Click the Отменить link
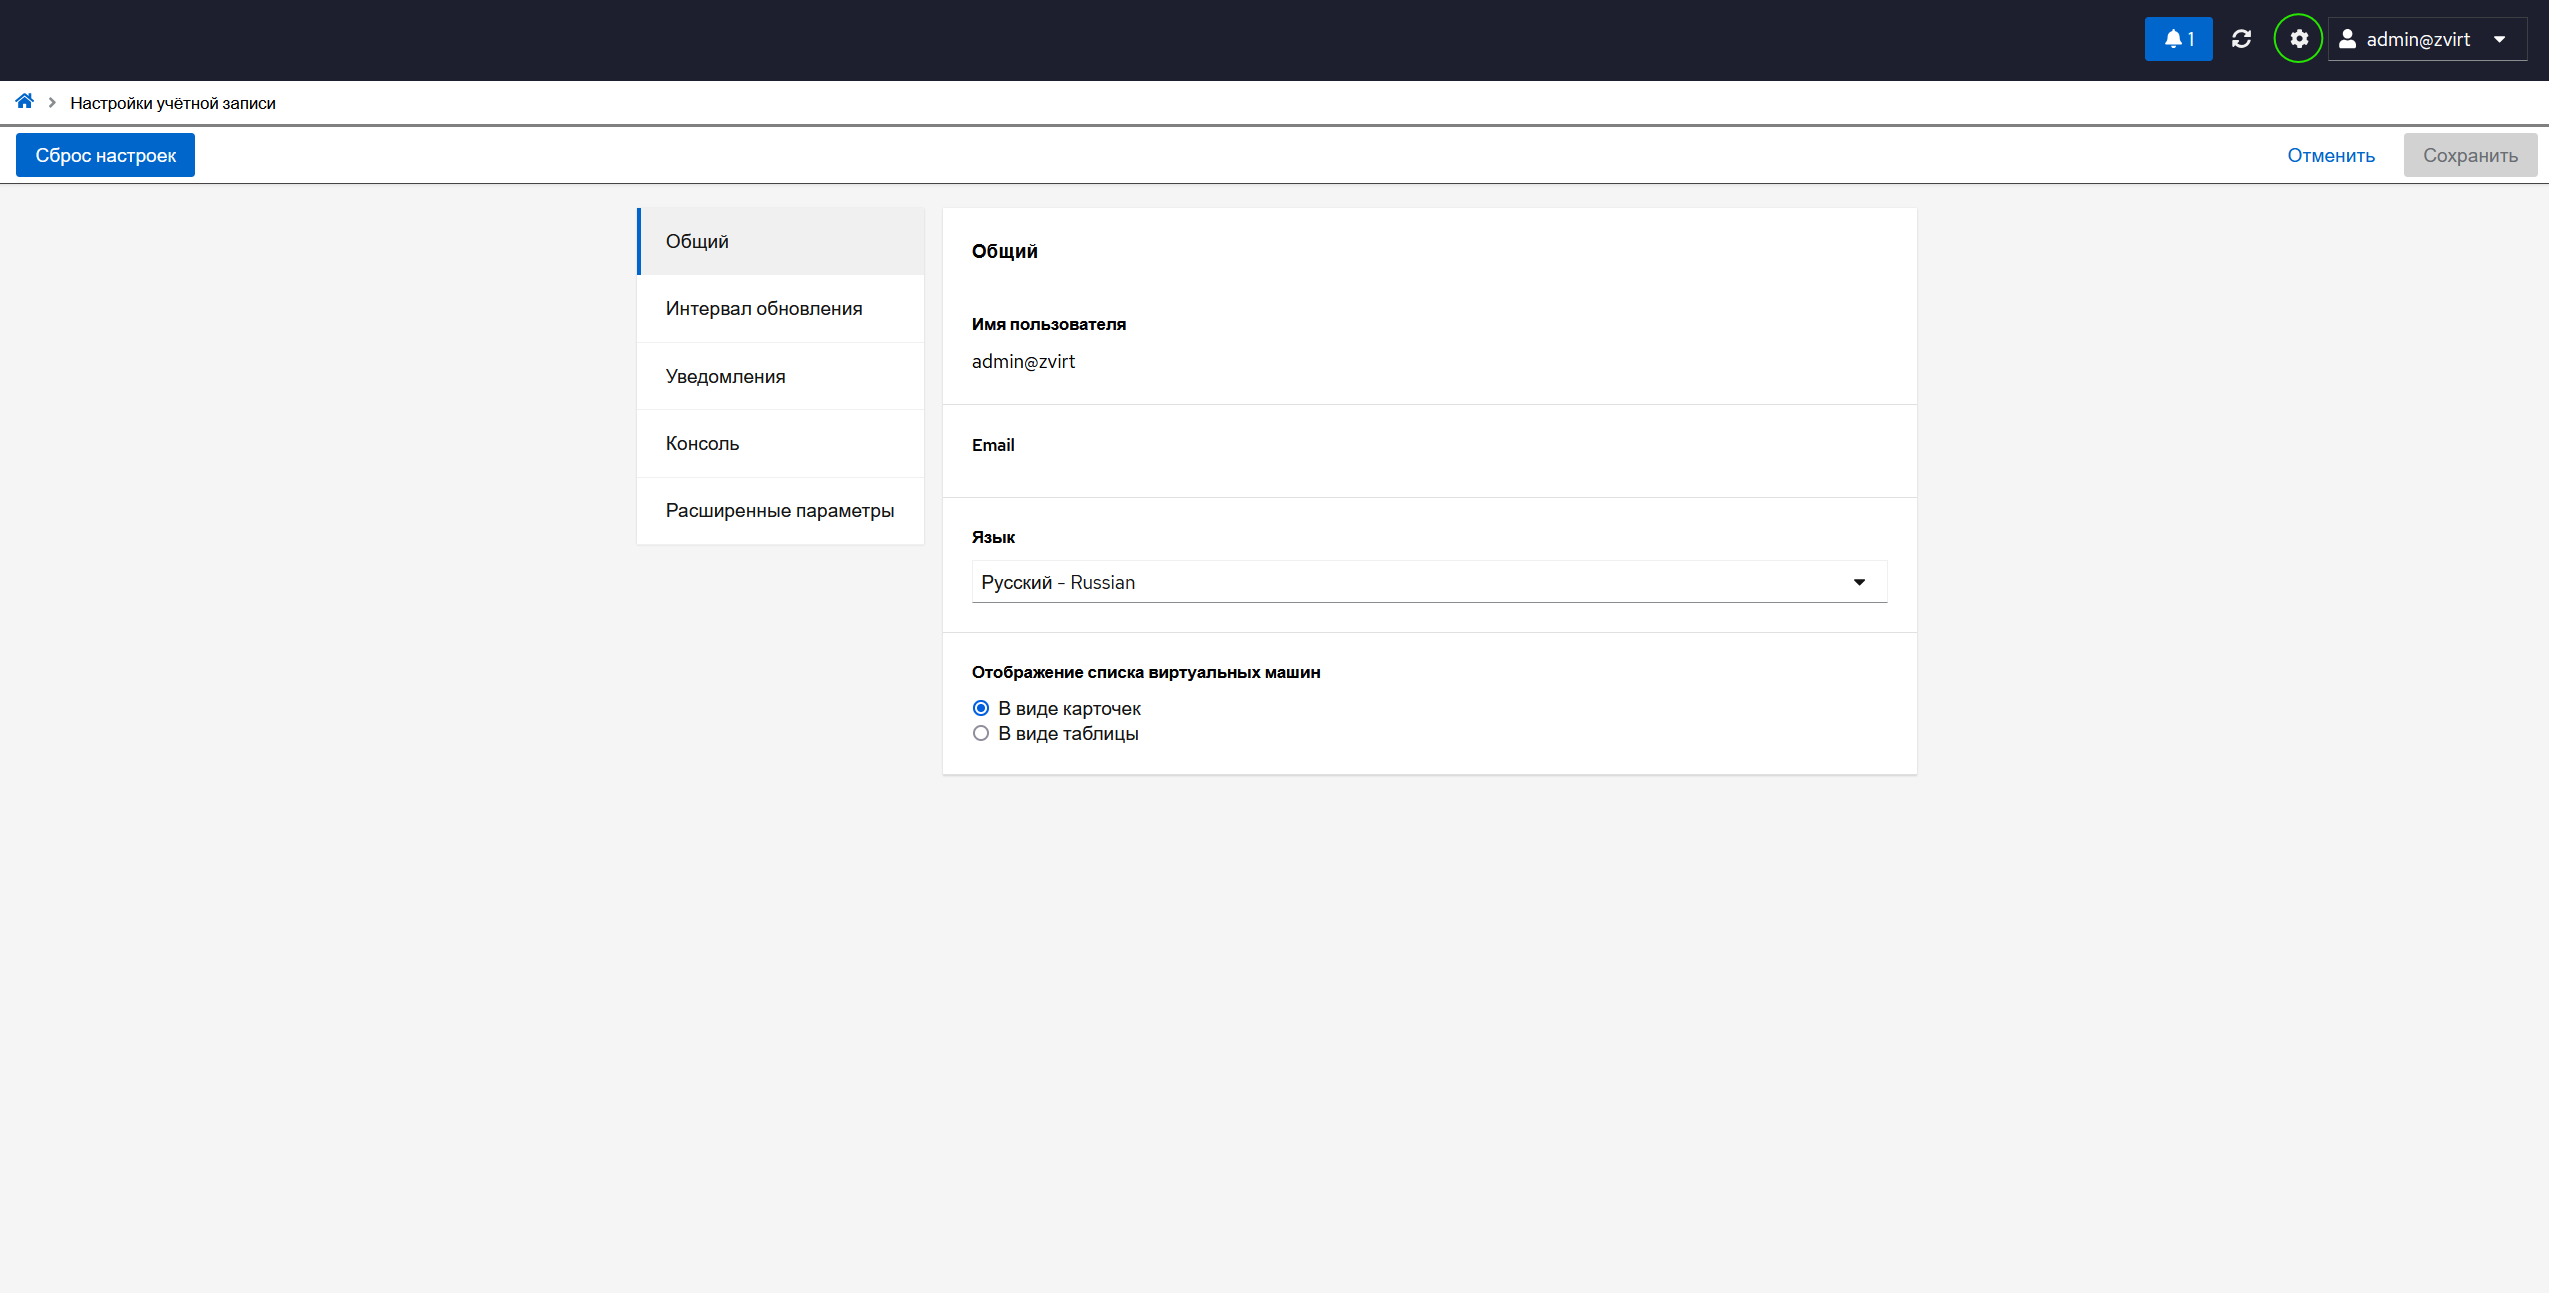This screenshot has width=2549, height=1293. (2330, 155)
